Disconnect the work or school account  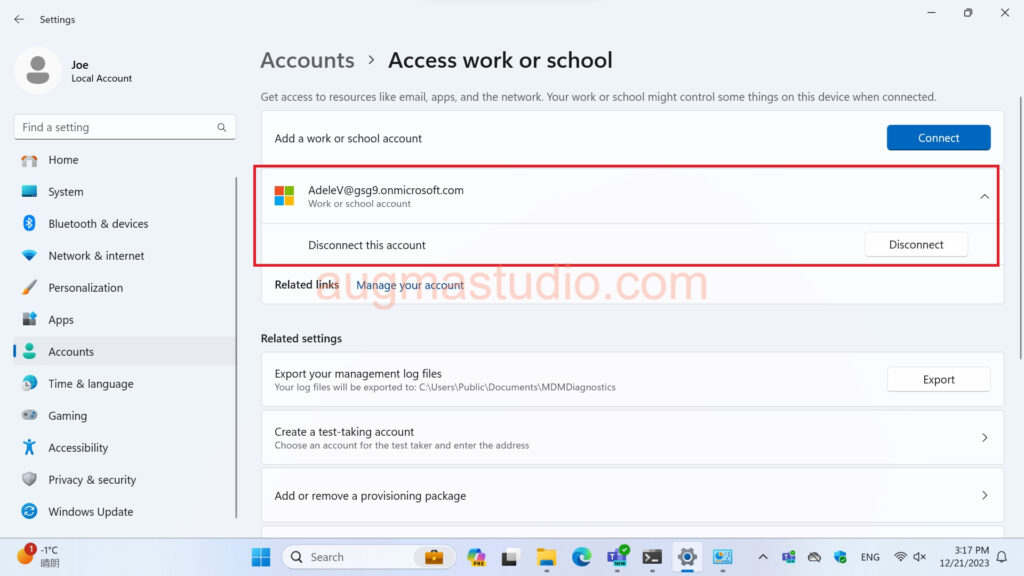coord(915,245)
